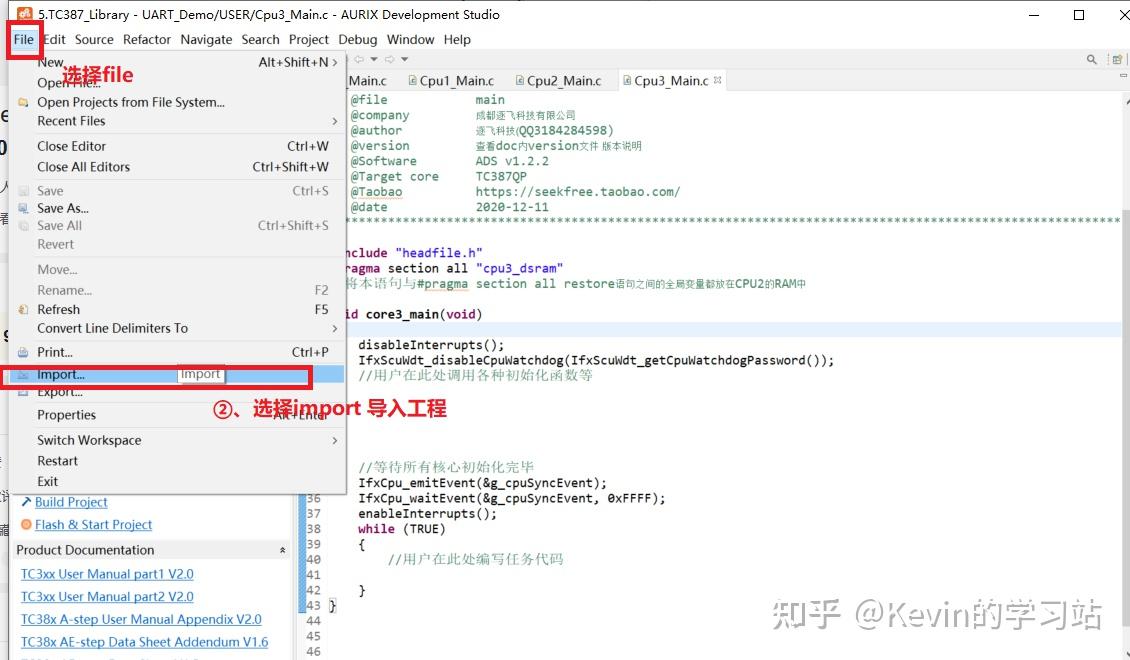Open Search via the magnifier icon

pyautogui.click(x=1091, y=60)
